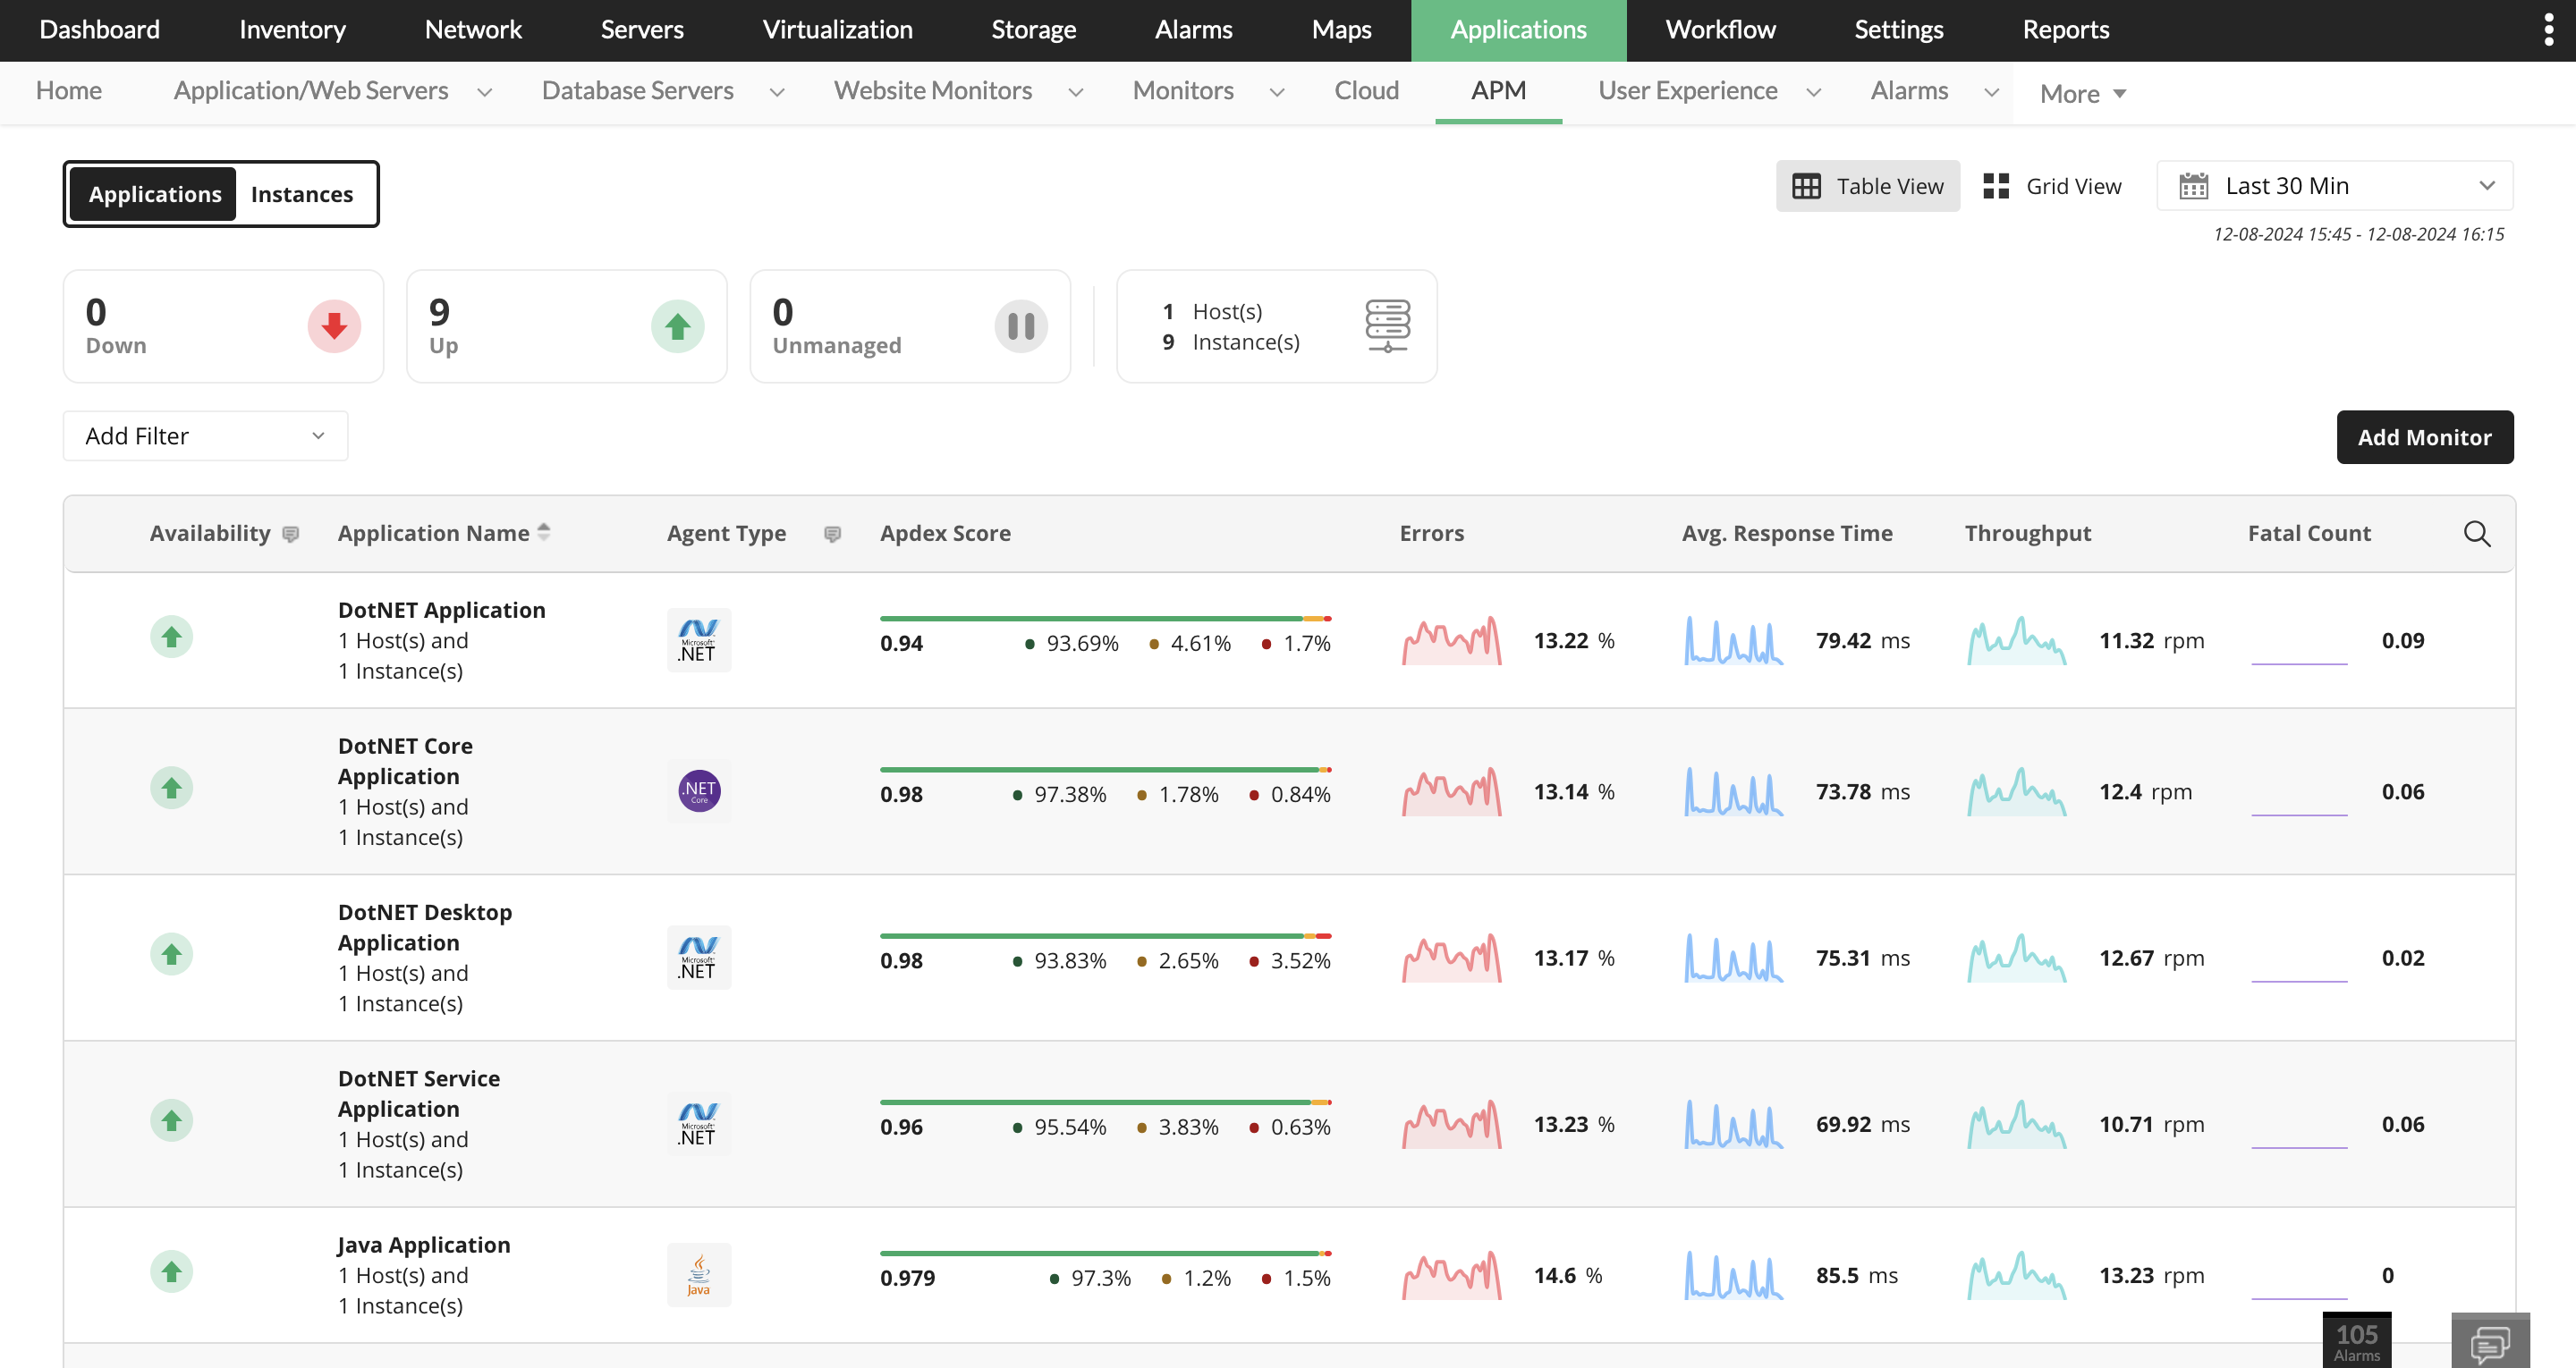This screenshot has height=1368, width=2576.
Task: Open the DotNET Application link
Action: [441, 610]
